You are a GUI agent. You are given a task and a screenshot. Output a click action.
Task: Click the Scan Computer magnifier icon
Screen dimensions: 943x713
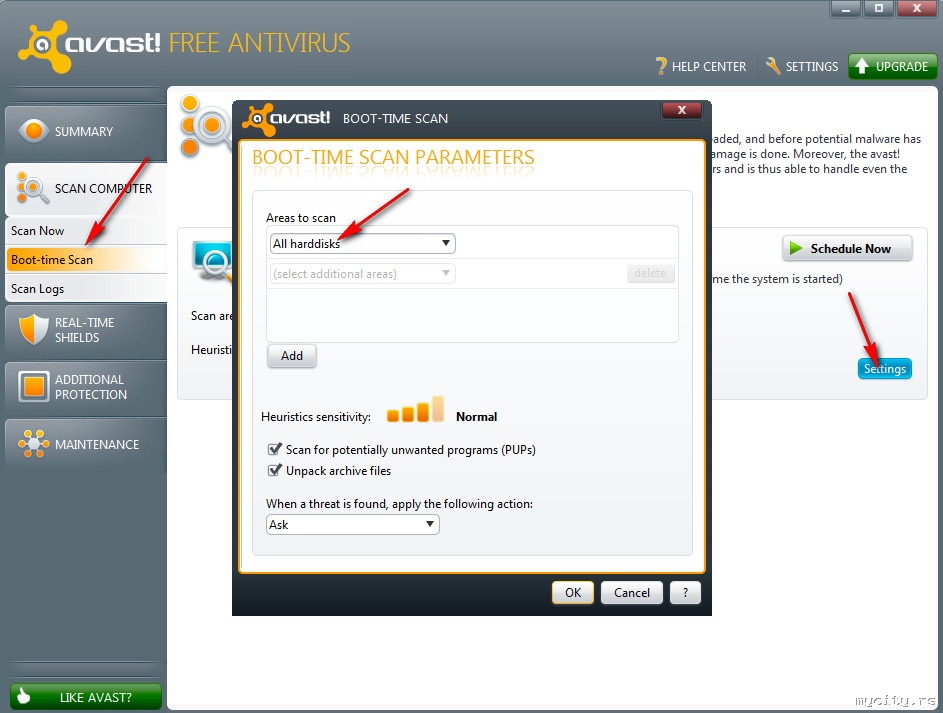pos(32,188)
